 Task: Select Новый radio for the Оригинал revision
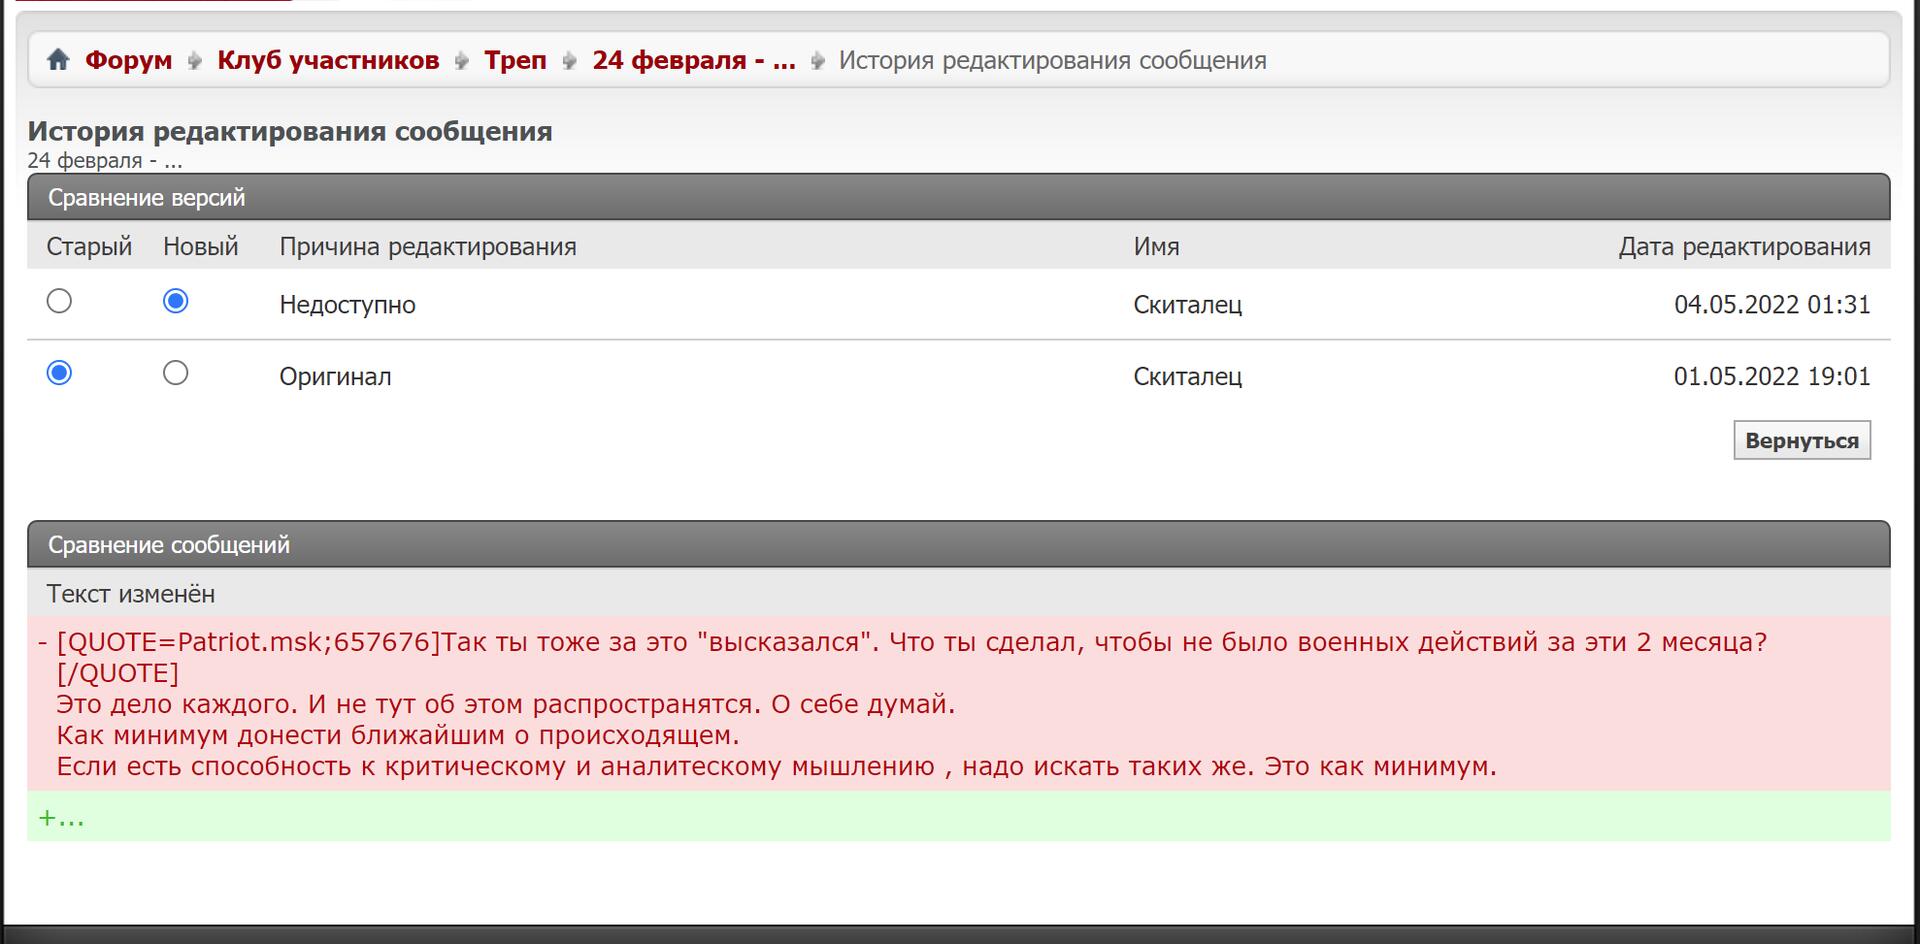176,373
